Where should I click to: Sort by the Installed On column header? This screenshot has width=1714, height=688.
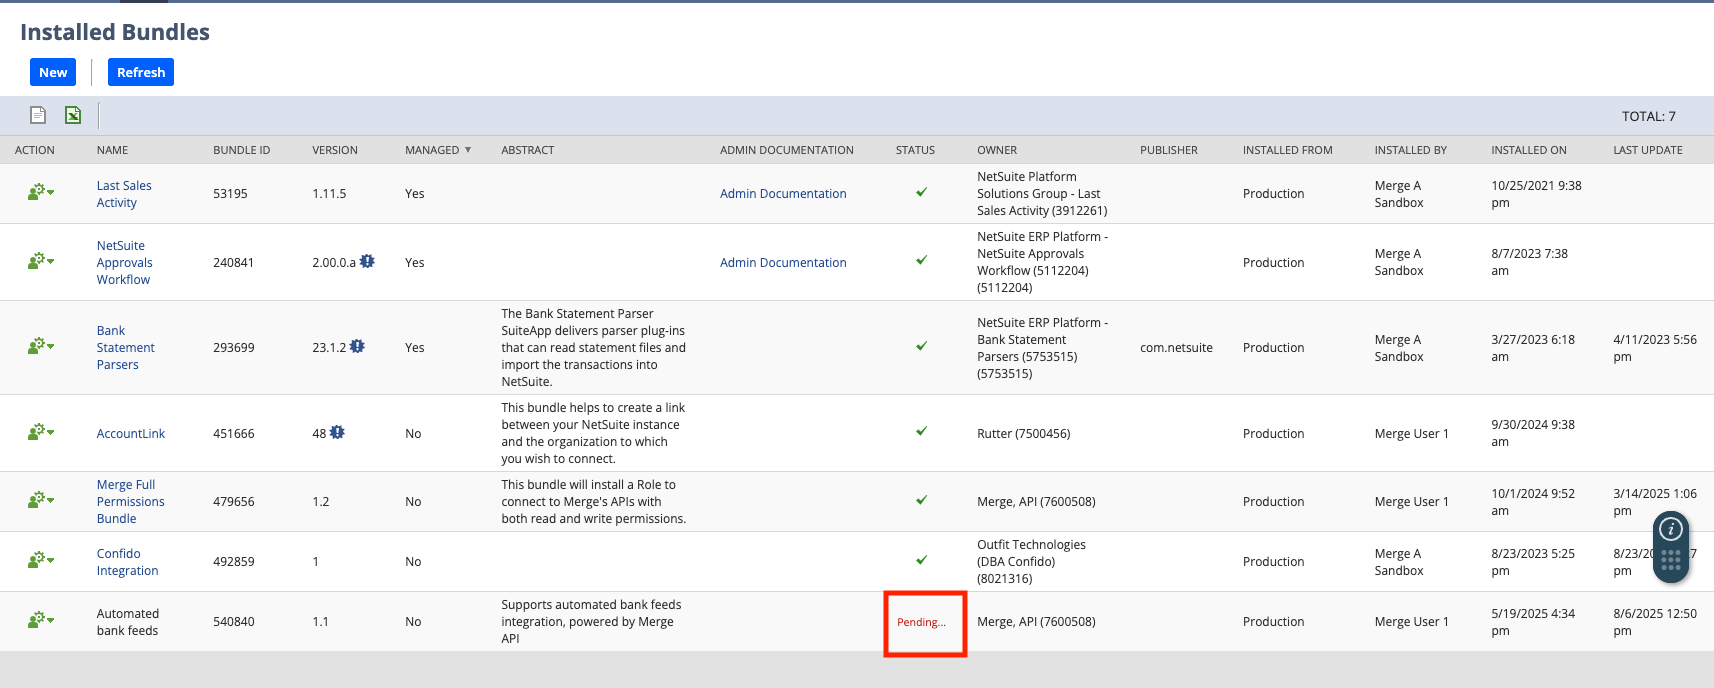coord(1528,150)
